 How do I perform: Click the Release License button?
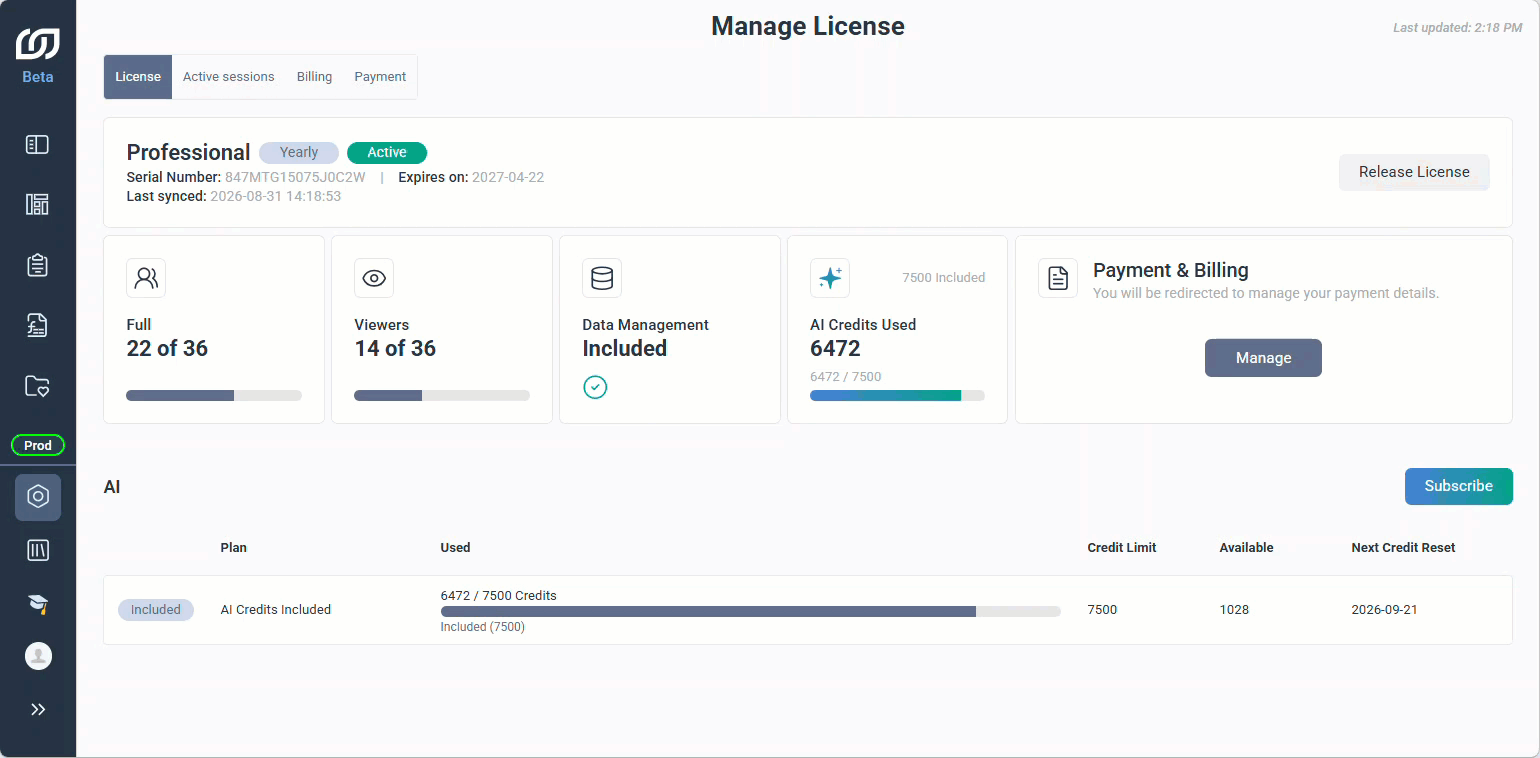[1414, 172]
